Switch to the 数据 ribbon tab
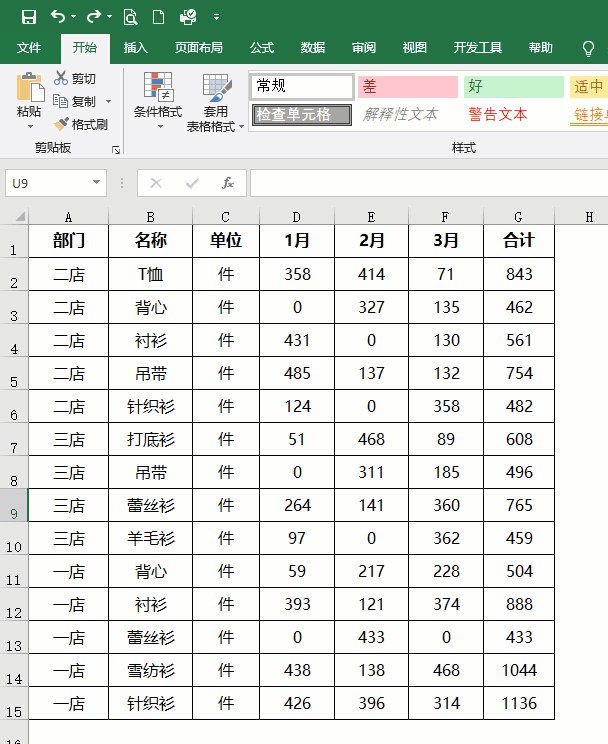608x744 pixels. pyautogui.click(x=313, y=47)
